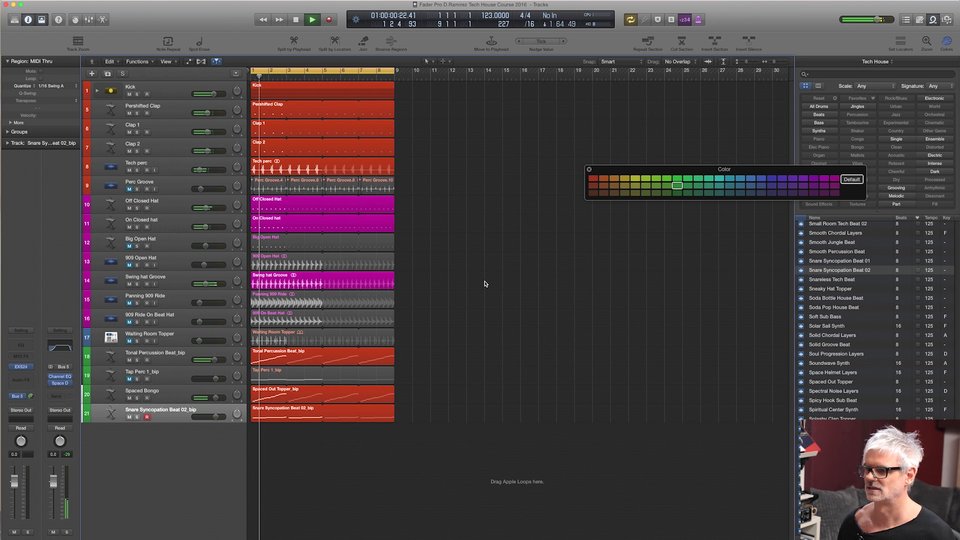The image size is (960, 540).
Task: Expand the Track inspector disclosure triangle
Action: [7, 143]
